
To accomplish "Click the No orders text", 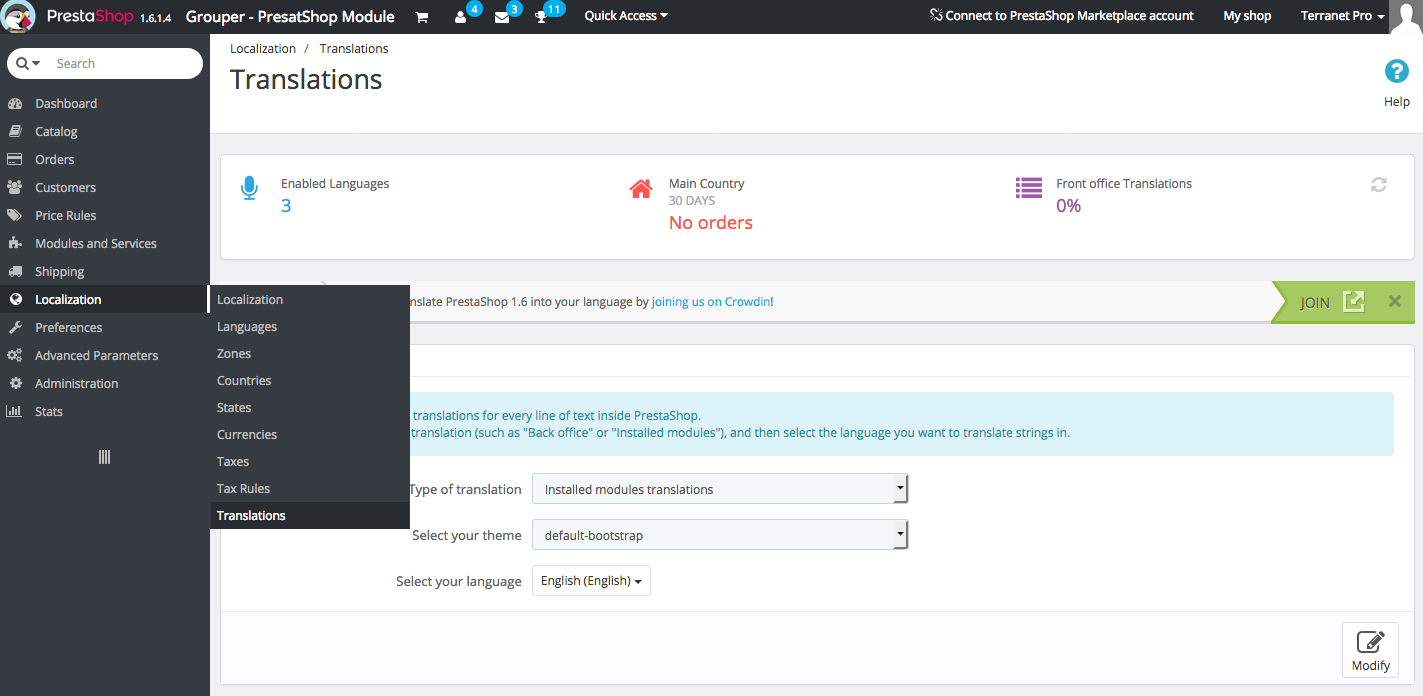I will pos(711,223).
